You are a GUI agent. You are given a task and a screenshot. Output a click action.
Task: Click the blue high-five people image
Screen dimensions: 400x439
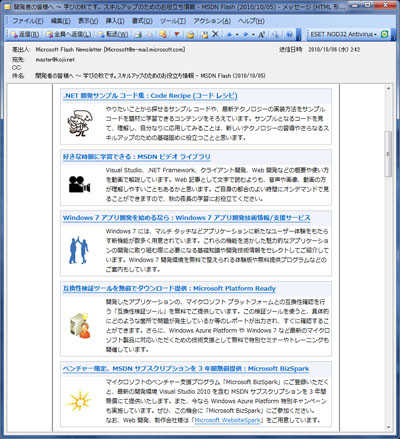coord(79,250)
